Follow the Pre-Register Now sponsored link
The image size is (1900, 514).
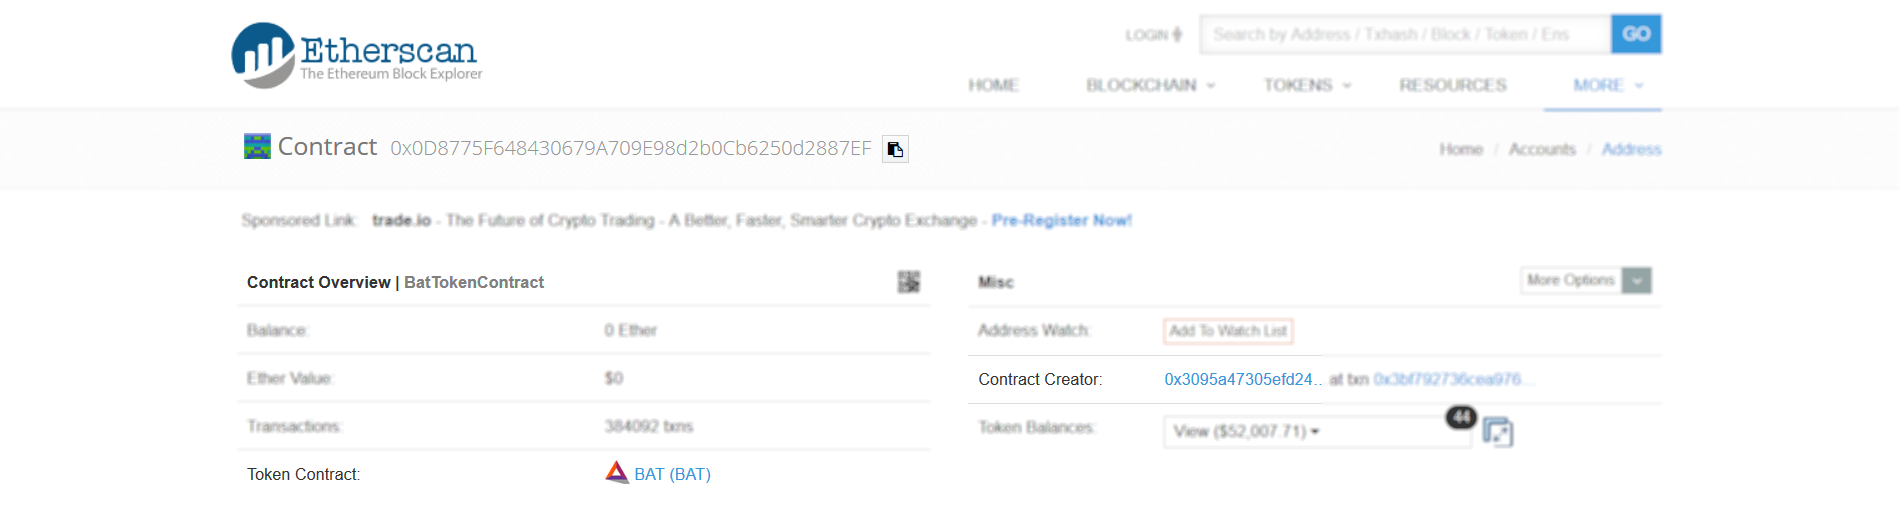(1061, 221)
